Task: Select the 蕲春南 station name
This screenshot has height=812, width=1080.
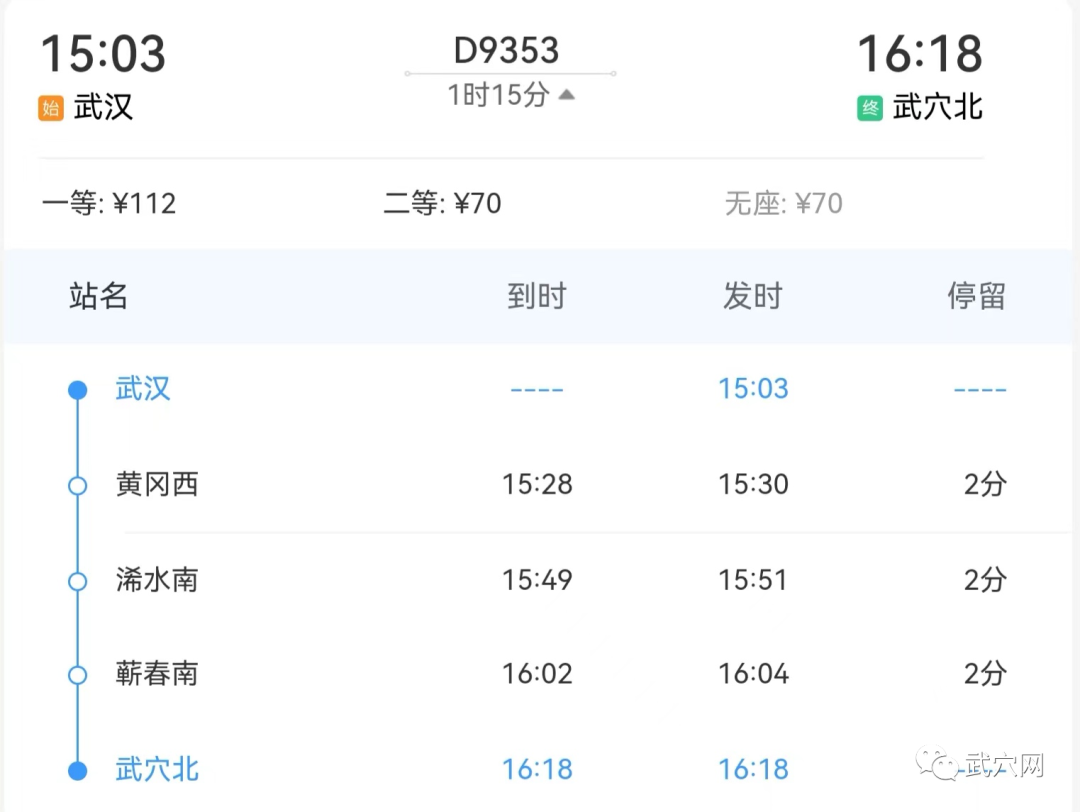Action: [x=157, y=674]
